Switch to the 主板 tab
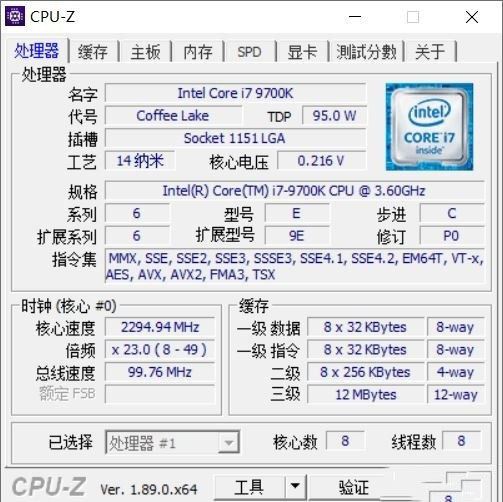Image resolution: width=503 pixels, height=502 pixels. (x=146, y=52)
